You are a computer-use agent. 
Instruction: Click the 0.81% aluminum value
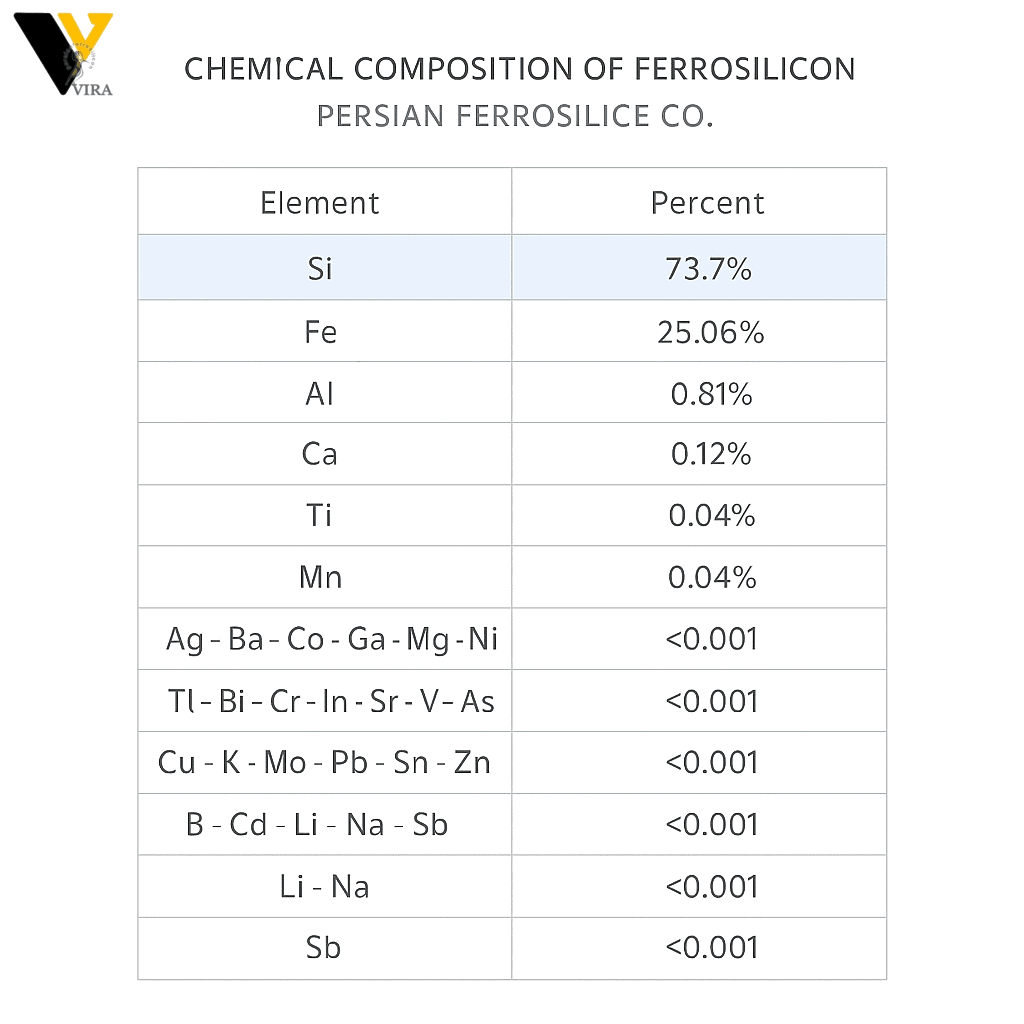[711, 394]
